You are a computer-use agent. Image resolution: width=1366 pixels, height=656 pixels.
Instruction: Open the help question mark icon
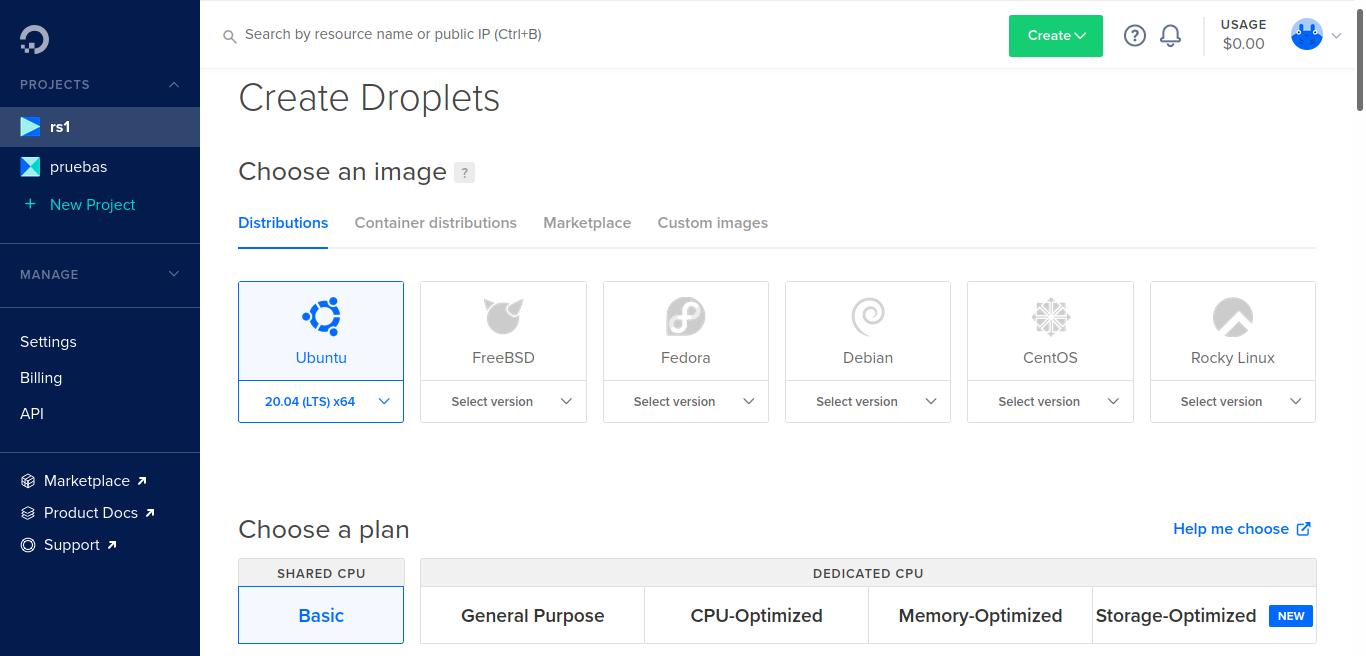click(x=1134, y=35)
